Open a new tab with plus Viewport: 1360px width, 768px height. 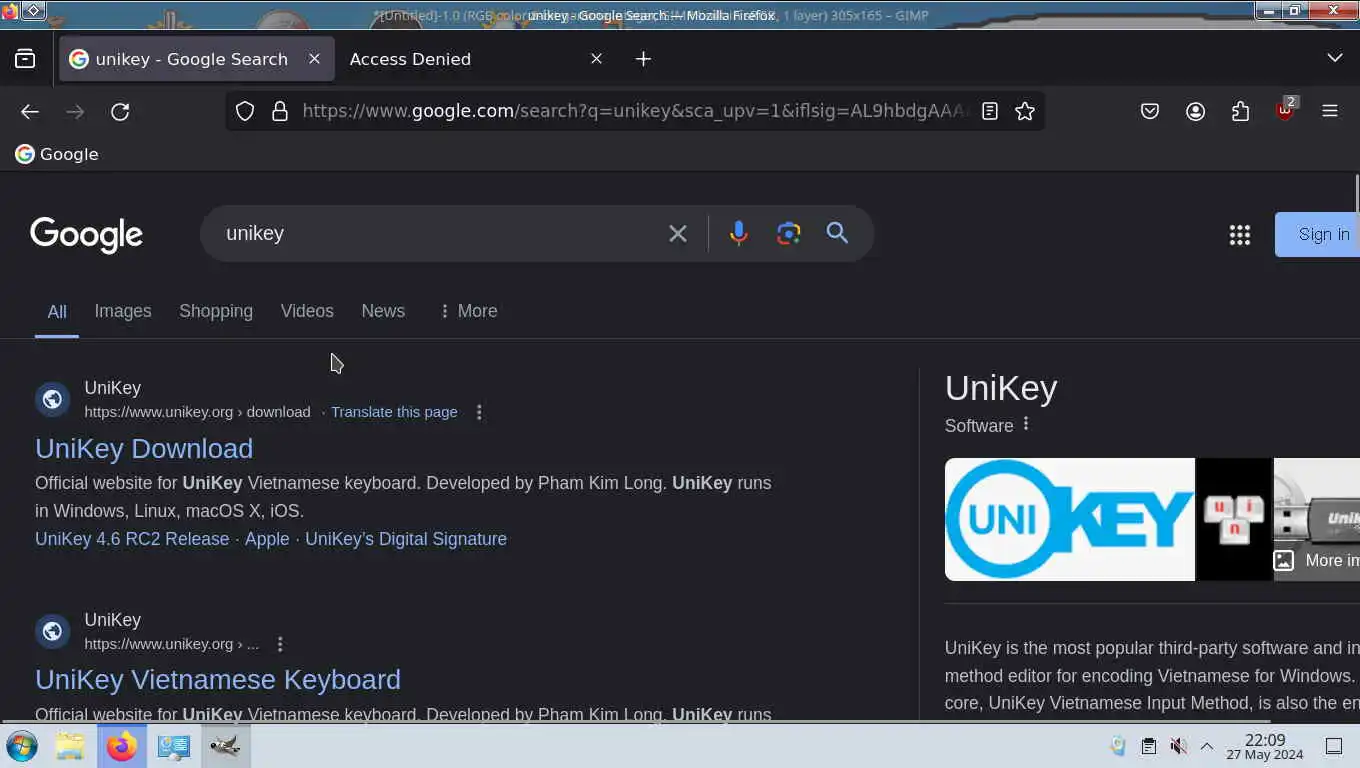pyautogui.click(x=643, y=59)
